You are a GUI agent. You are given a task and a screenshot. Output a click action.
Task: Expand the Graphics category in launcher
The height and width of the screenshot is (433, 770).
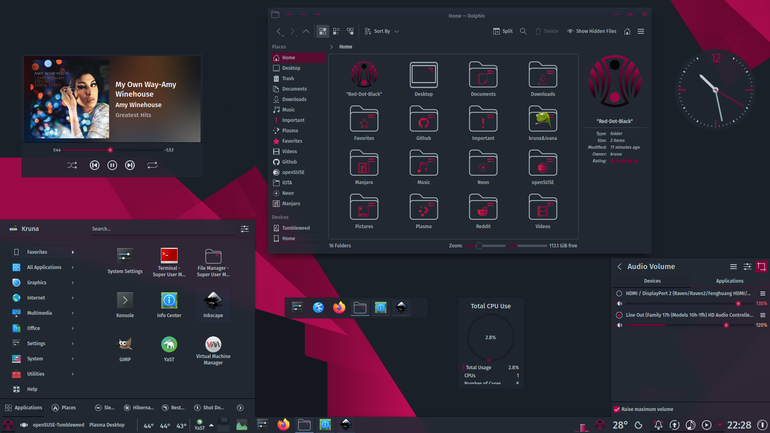[43, 283]
